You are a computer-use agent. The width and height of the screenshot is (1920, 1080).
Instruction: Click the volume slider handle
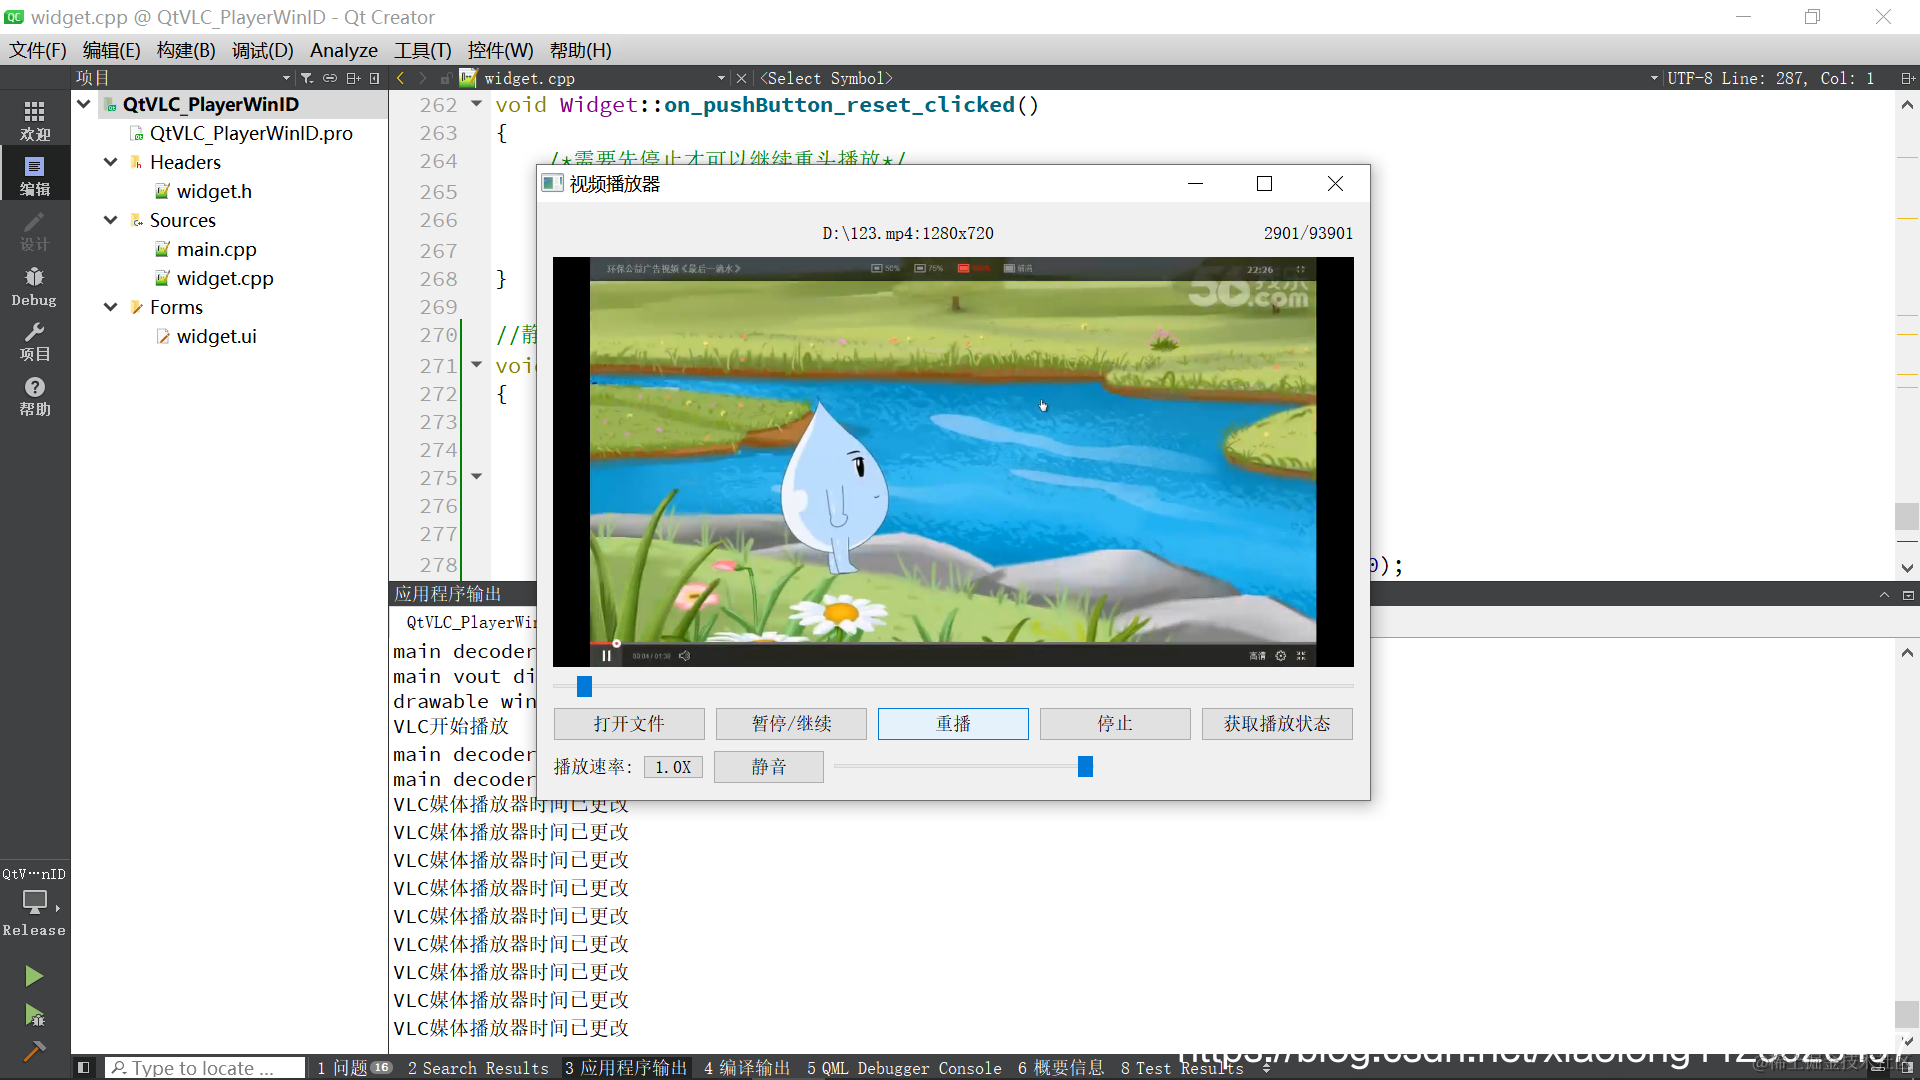coord(1085,767)
